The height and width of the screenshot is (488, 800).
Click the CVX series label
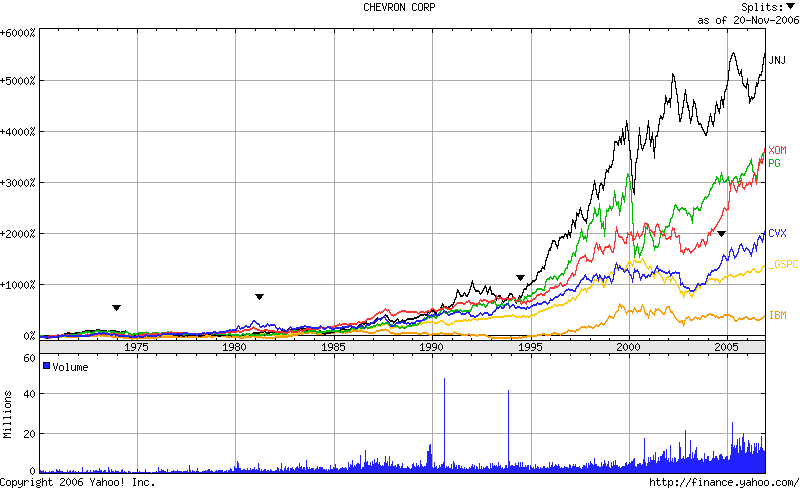coord(778,233)
